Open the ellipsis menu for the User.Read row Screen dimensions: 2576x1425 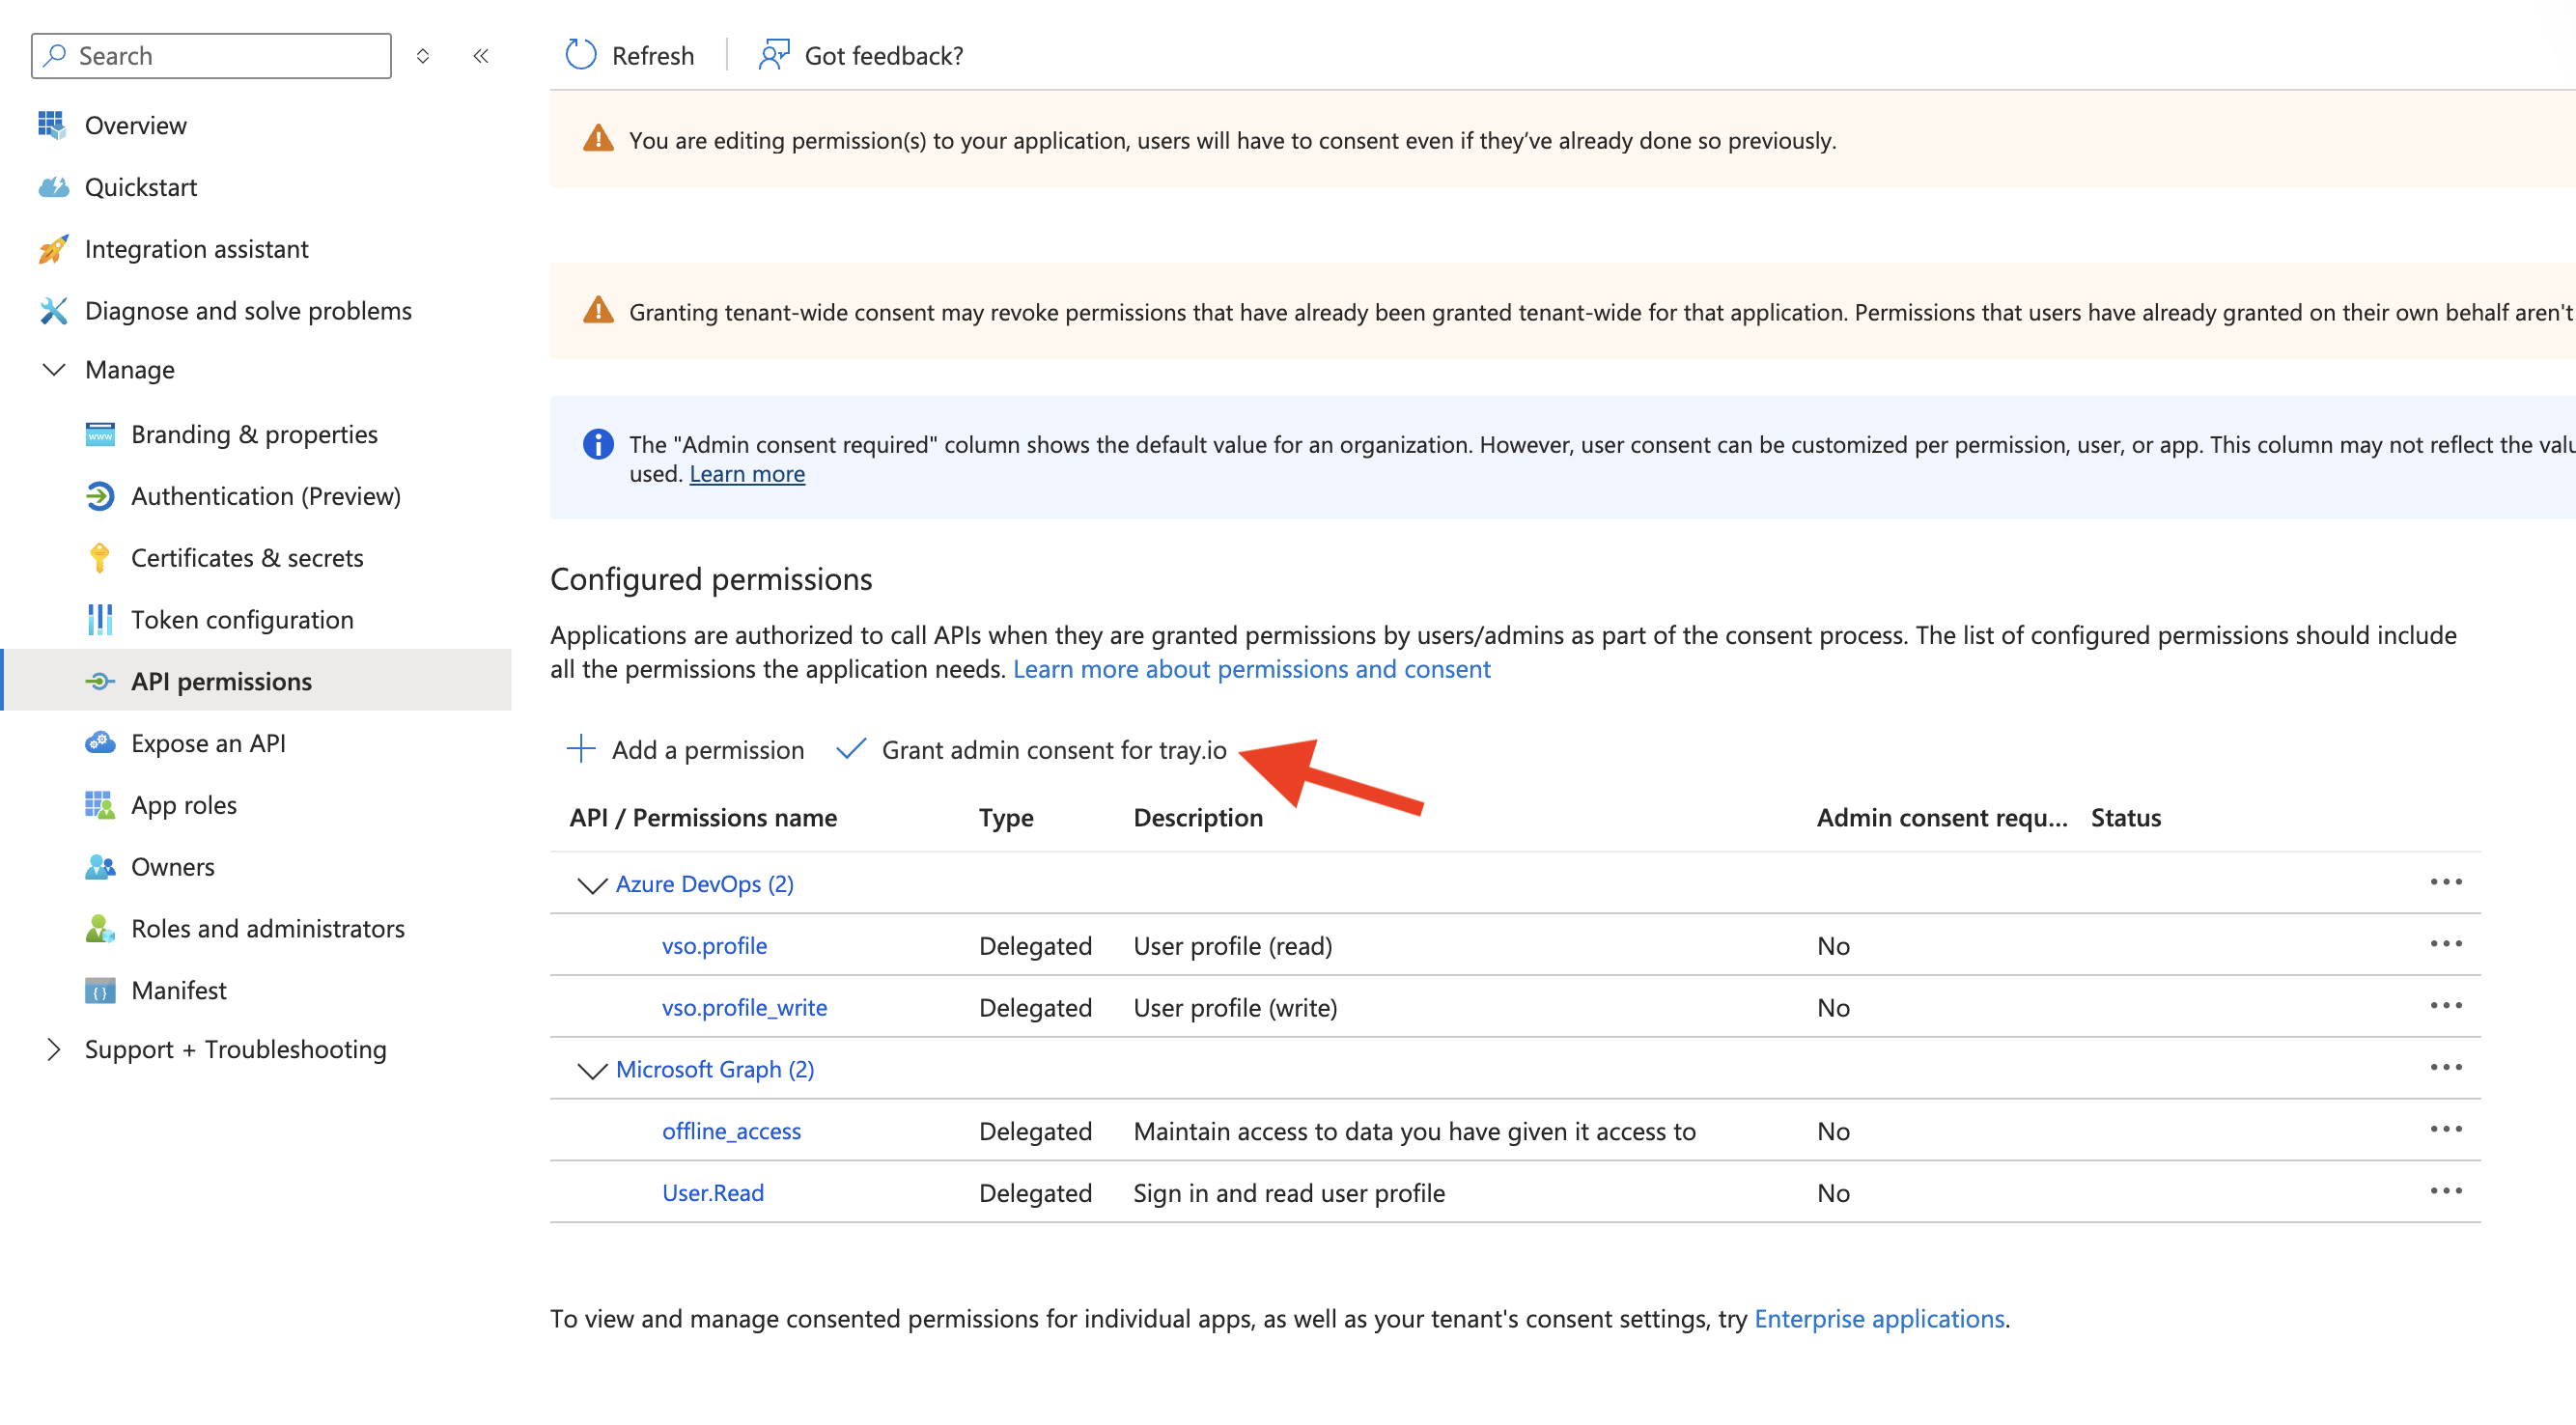click(x=2447, y=1190)
